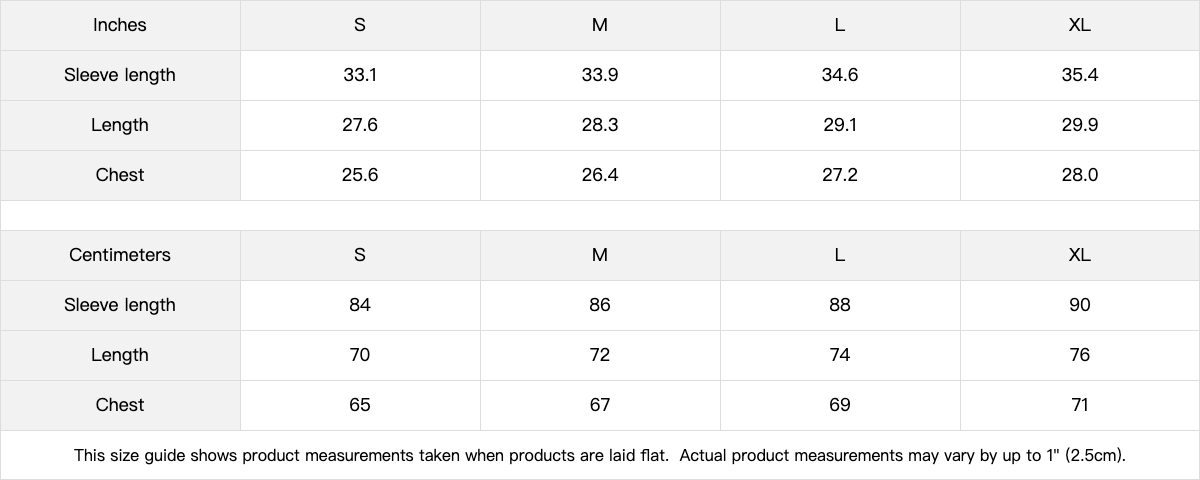
Task: Select the 69 chest cell
Action: [840, 405]
